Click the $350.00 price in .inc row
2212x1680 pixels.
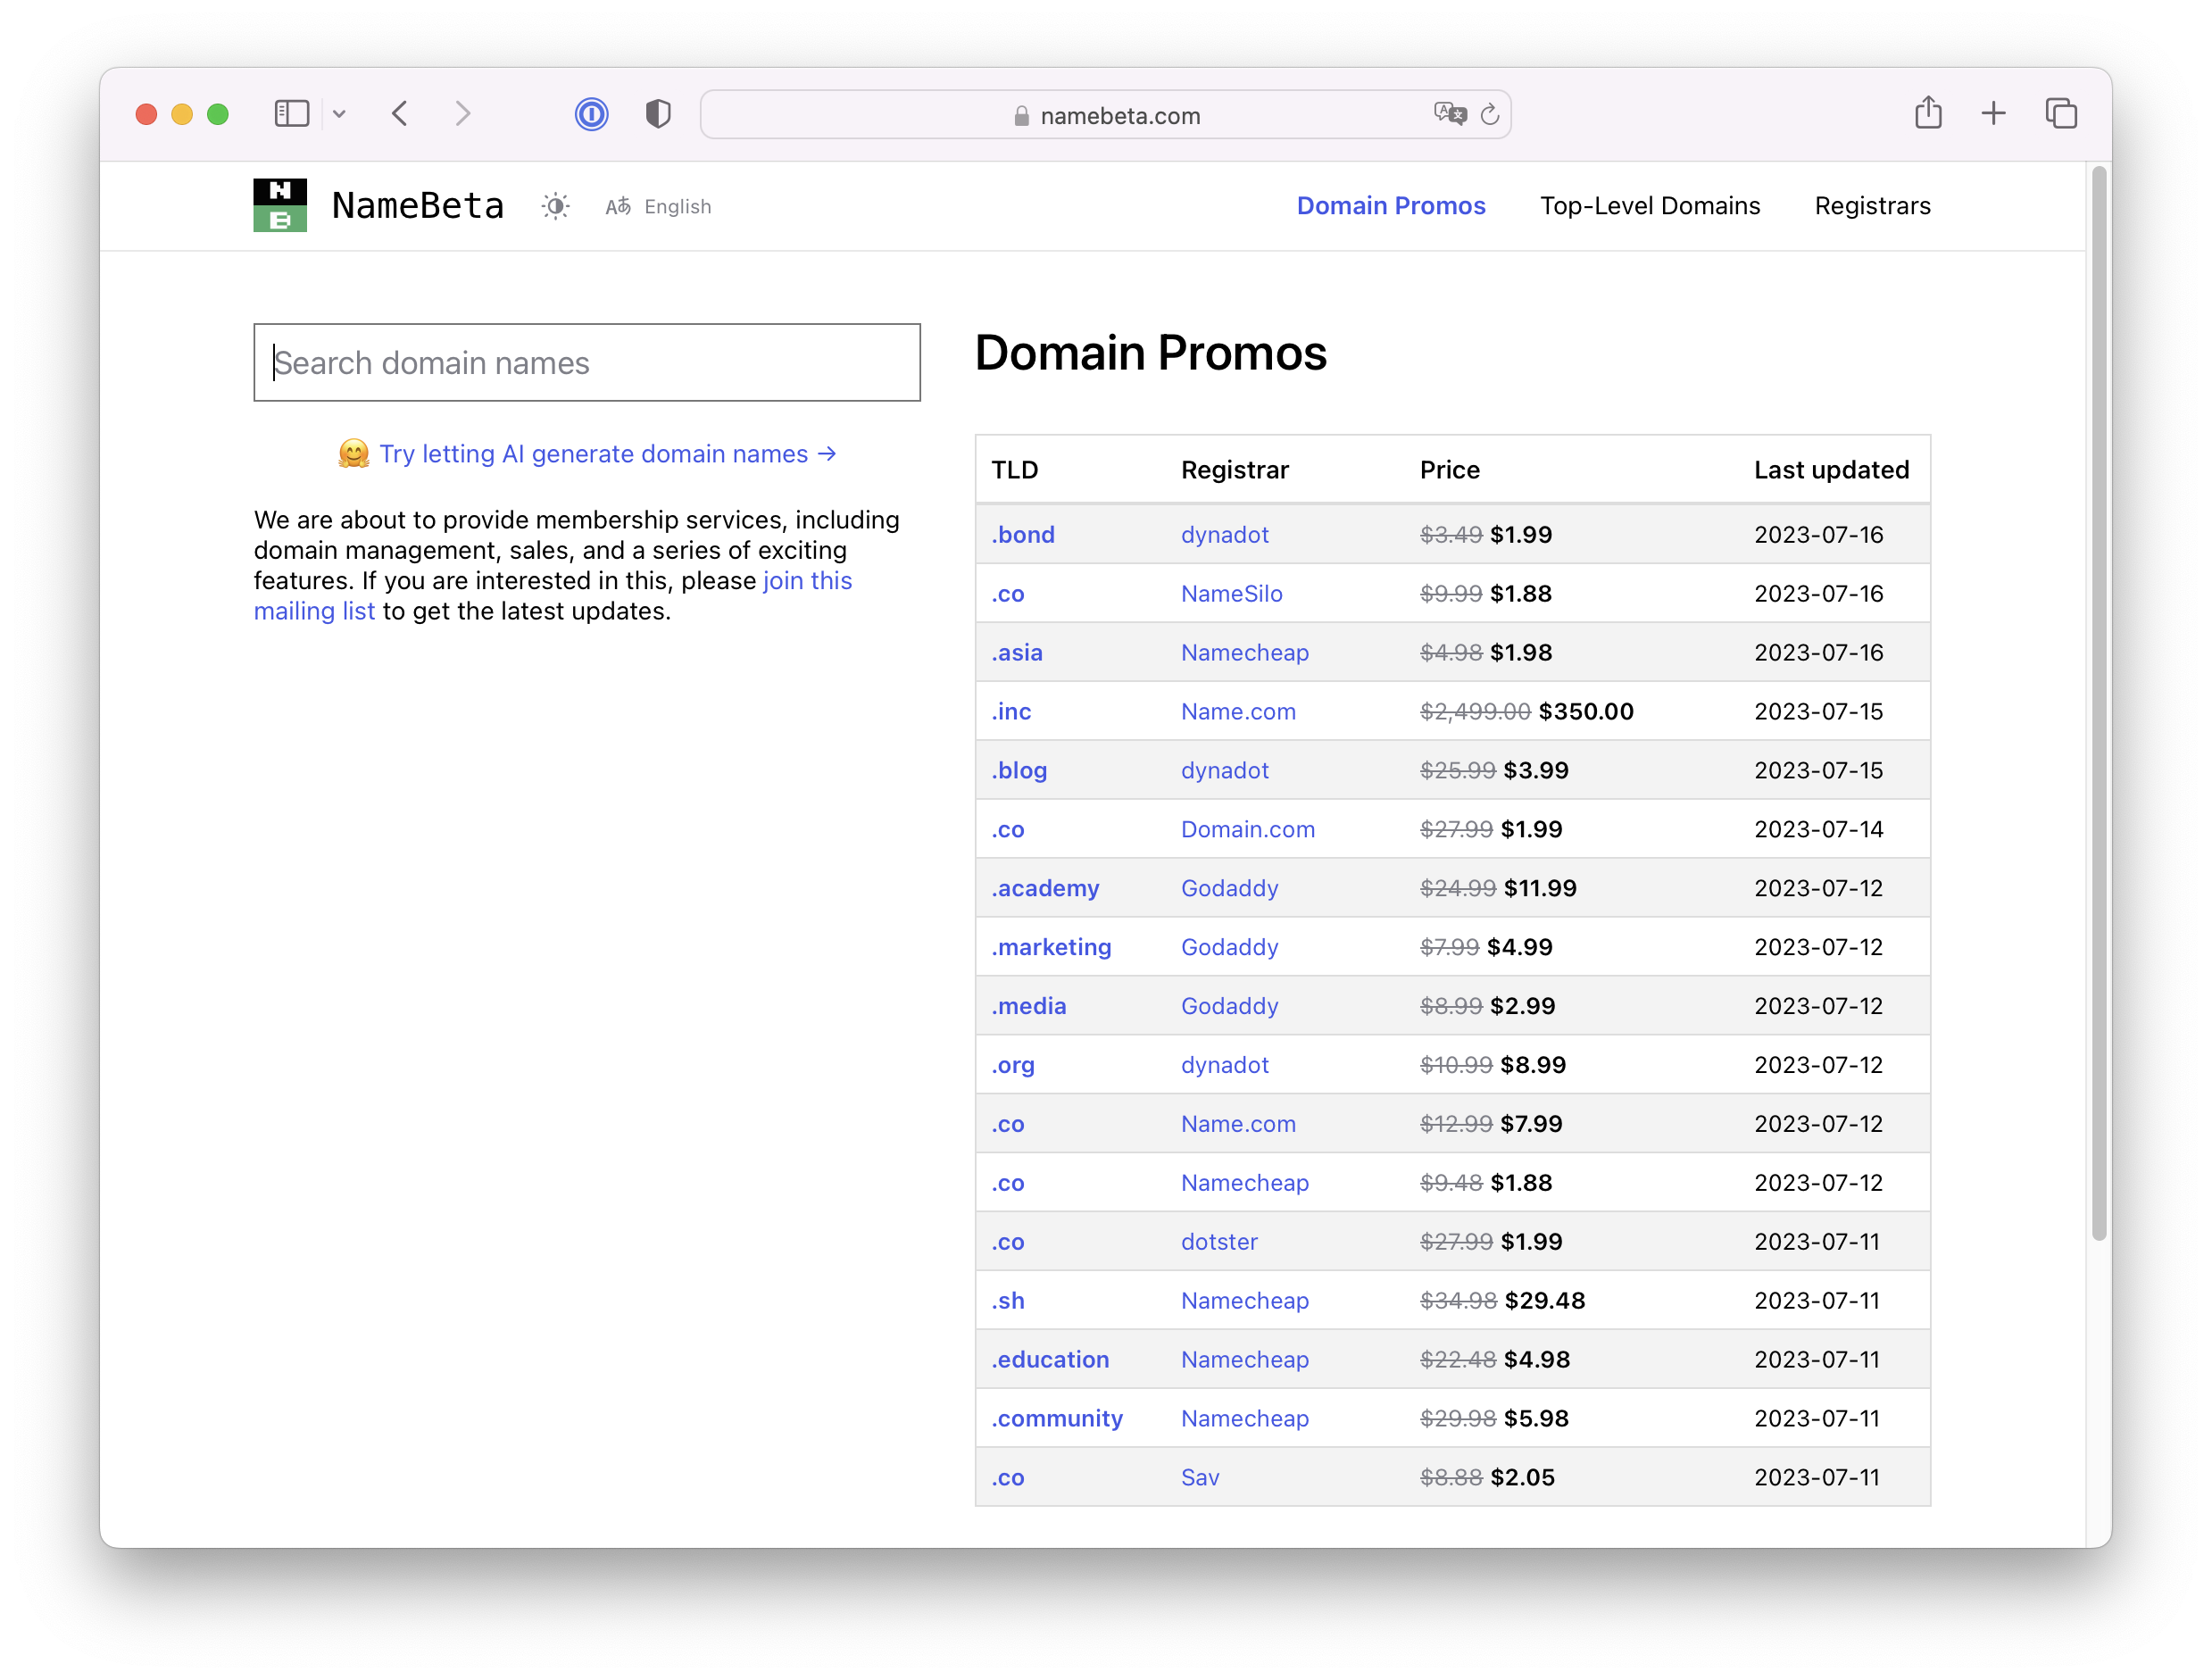tap(1585, 712)
